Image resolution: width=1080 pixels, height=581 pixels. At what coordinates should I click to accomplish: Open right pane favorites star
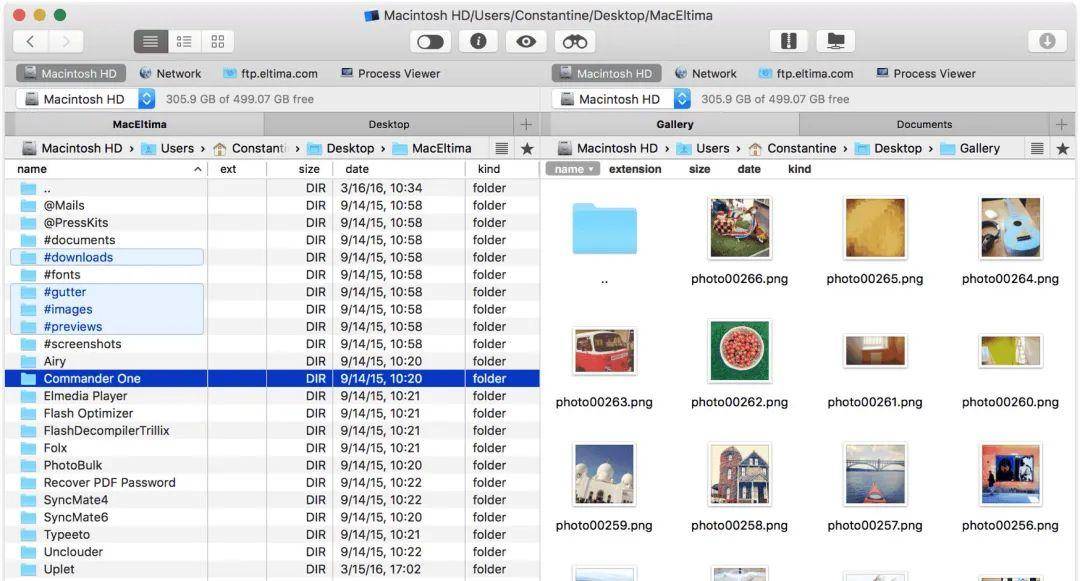click(1063, 148)
